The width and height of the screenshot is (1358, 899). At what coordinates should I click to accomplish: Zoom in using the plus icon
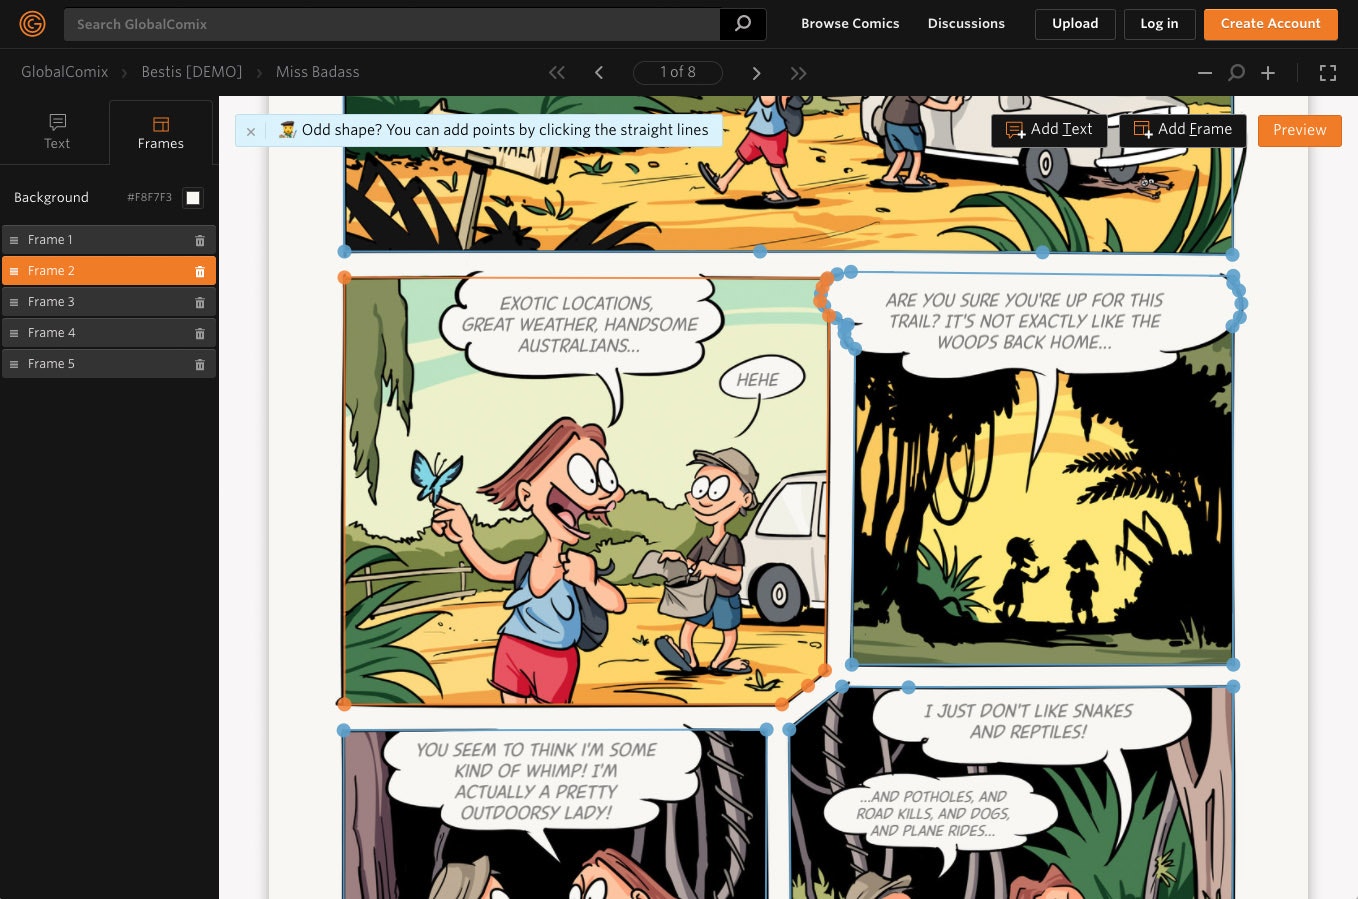coord(1267,72)
